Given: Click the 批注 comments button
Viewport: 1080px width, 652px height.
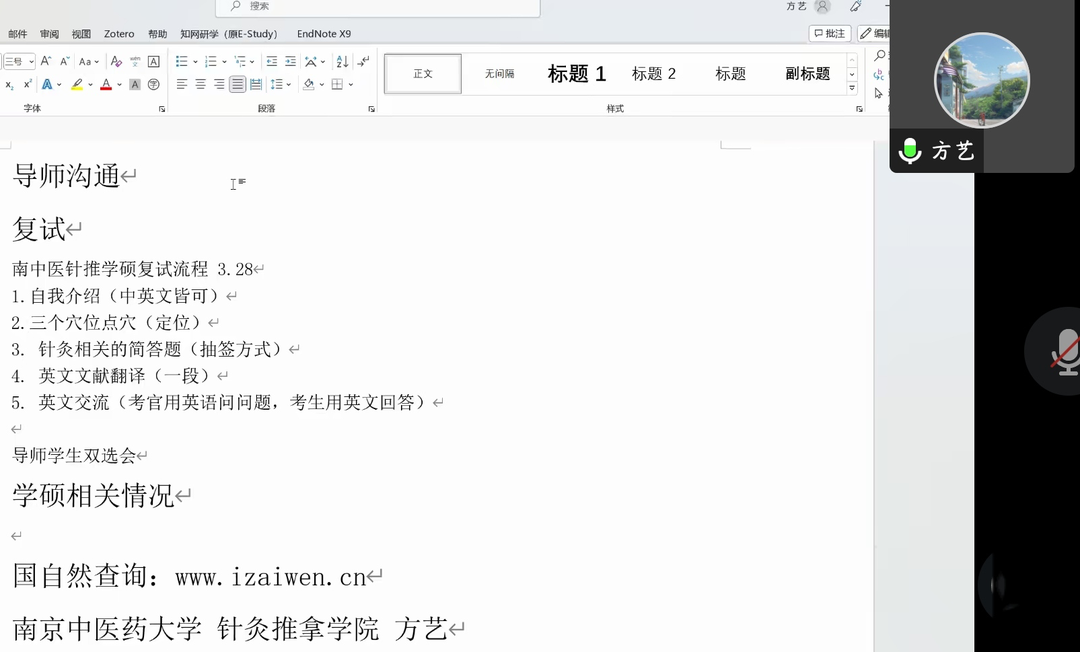Looking at the screenshot, I should point(830,33).
